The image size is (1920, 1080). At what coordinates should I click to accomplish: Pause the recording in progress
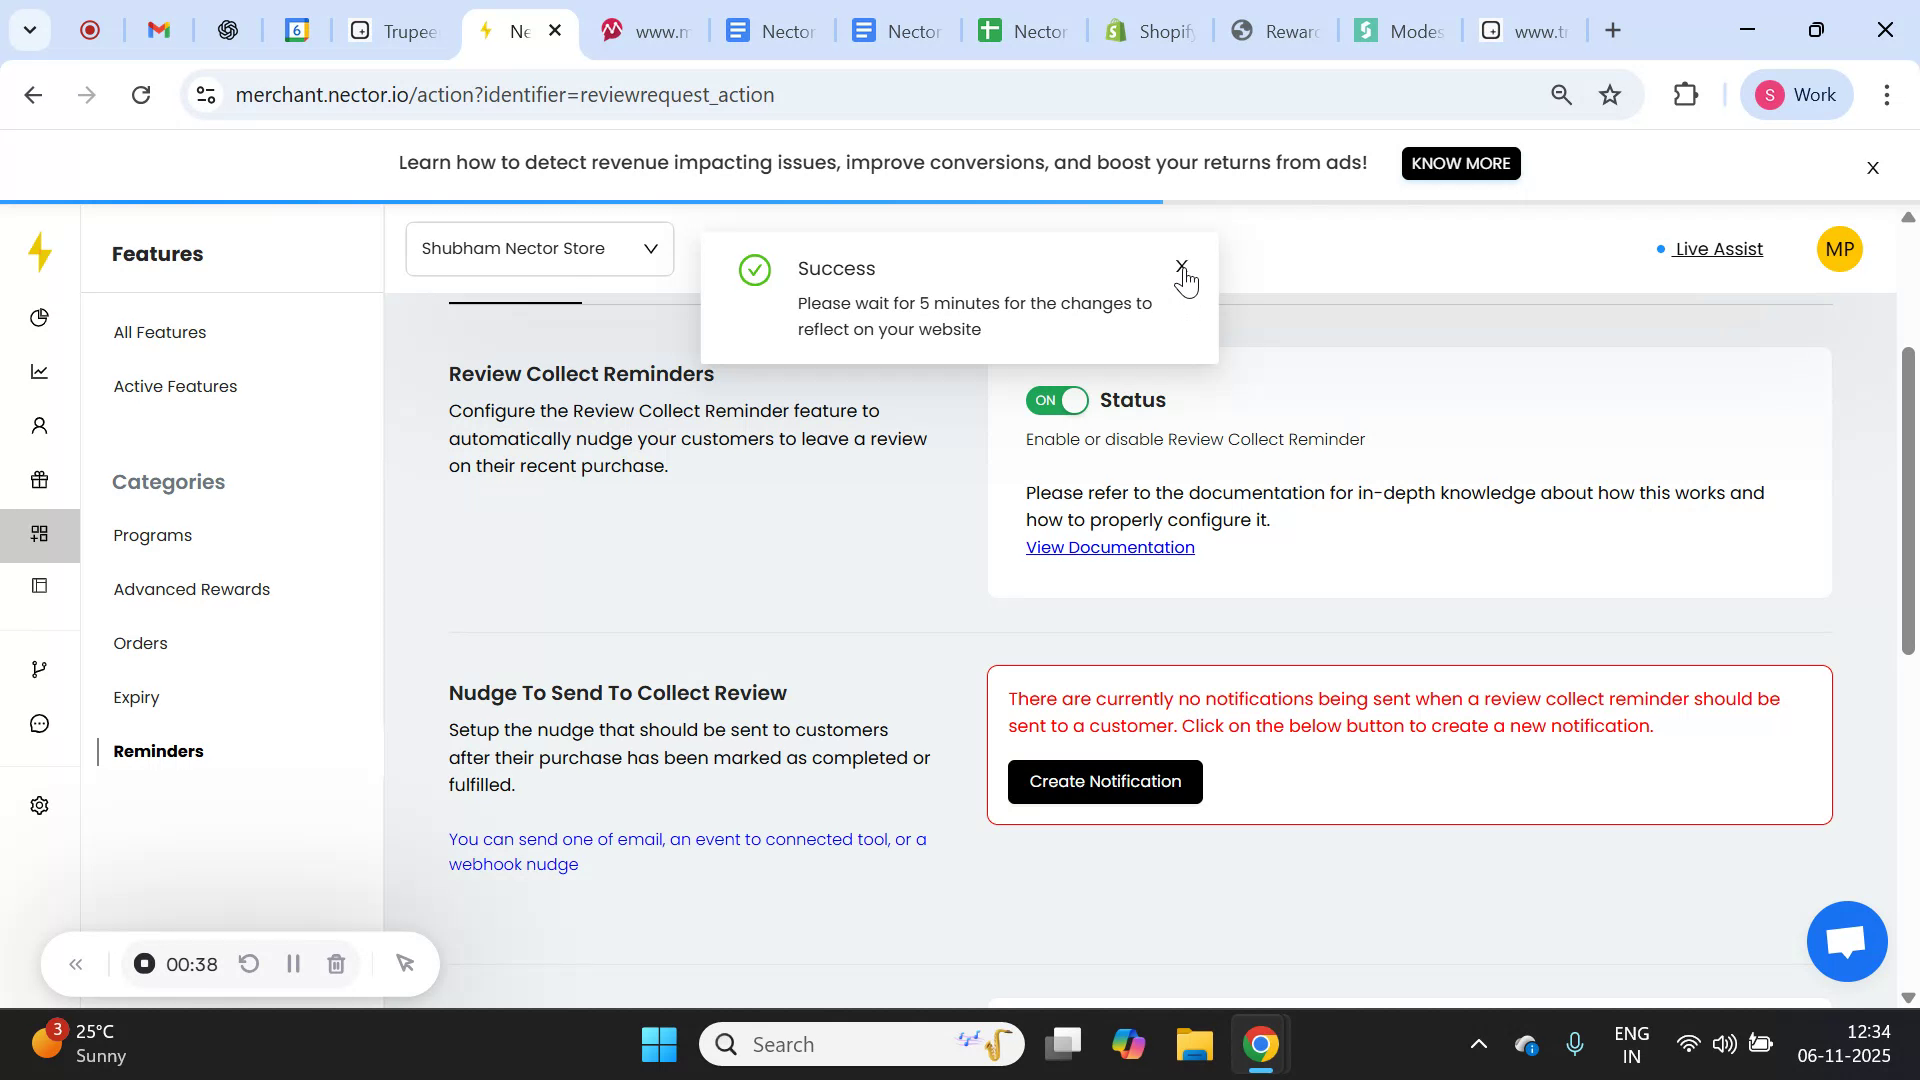[293, 964]
